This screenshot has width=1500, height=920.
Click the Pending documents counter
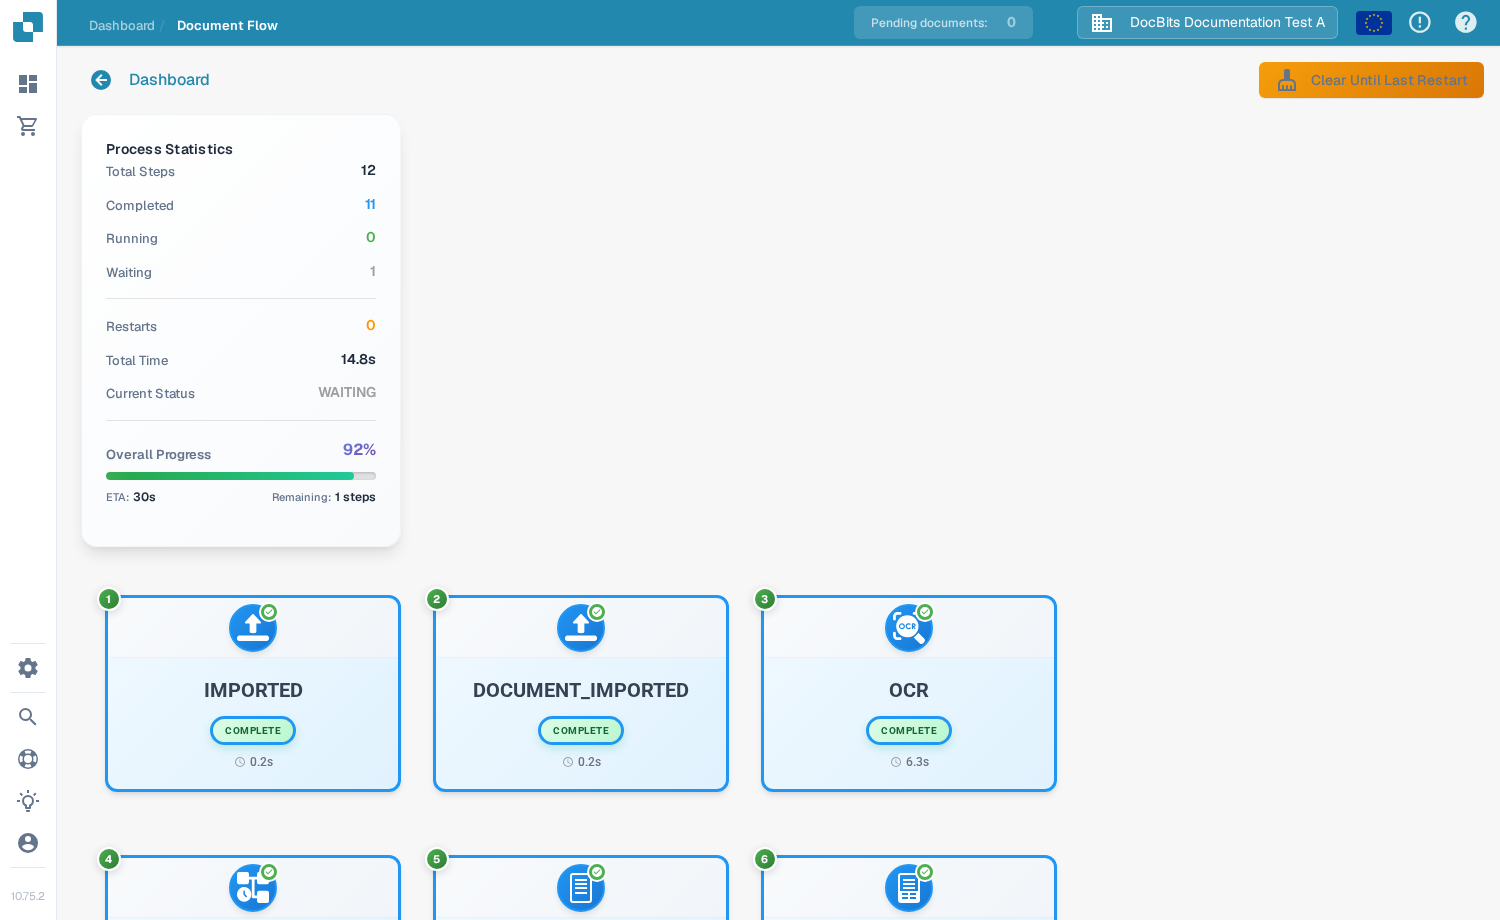[x=943, y=22]
